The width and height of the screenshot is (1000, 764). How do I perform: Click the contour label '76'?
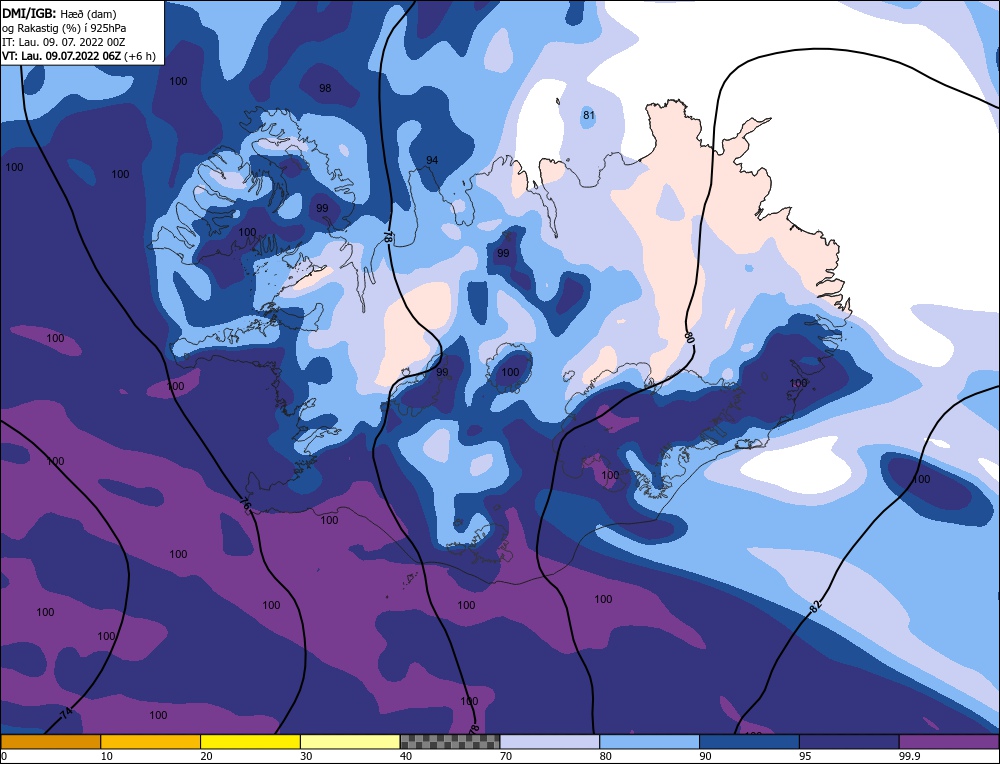click(x=245, y=504)
